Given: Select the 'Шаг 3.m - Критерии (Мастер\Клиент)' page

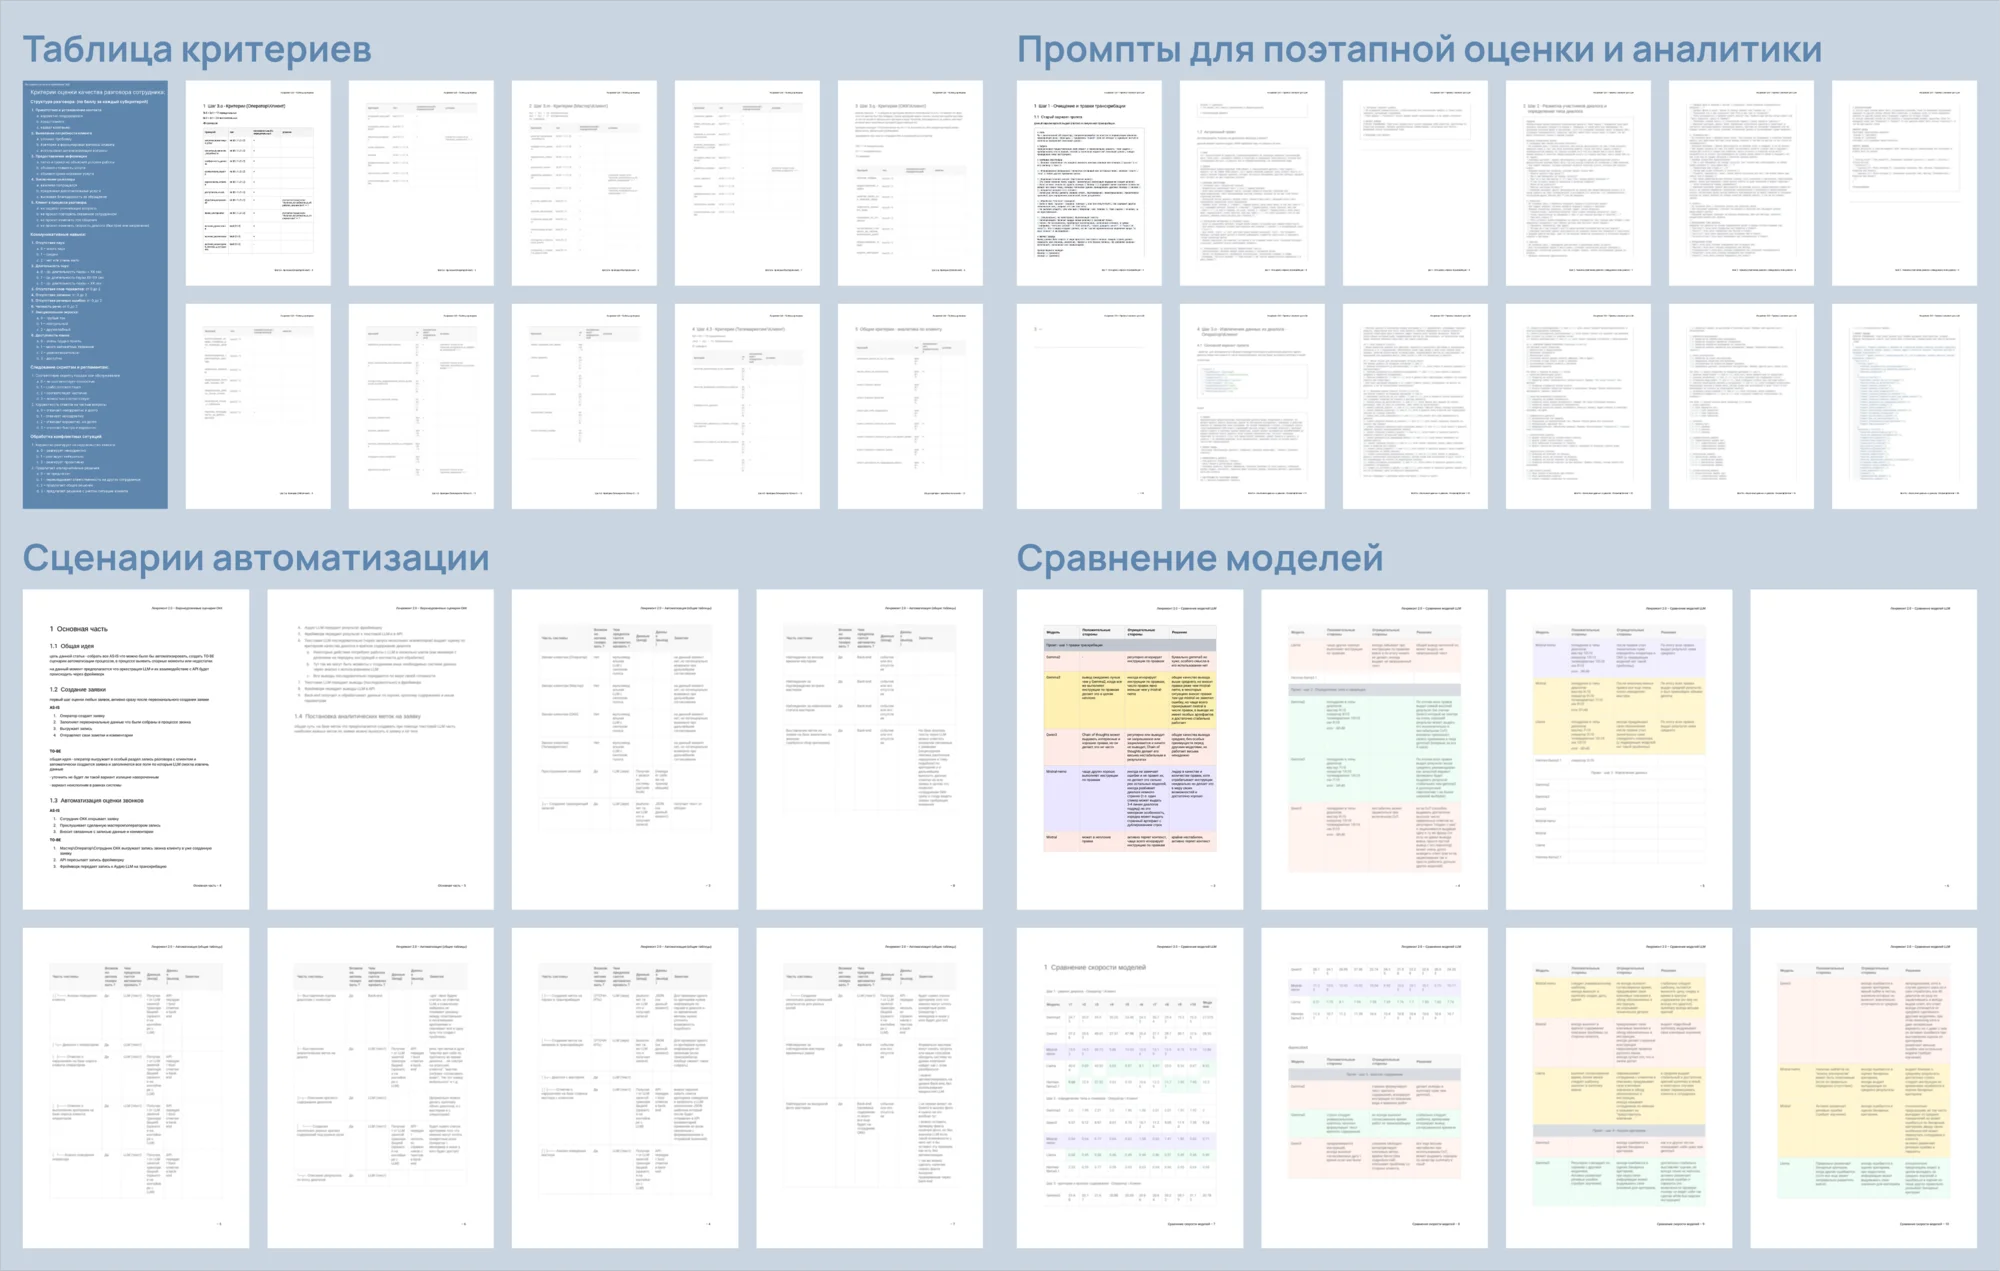Looking at the screenshot, I should (x=584, y=183).
